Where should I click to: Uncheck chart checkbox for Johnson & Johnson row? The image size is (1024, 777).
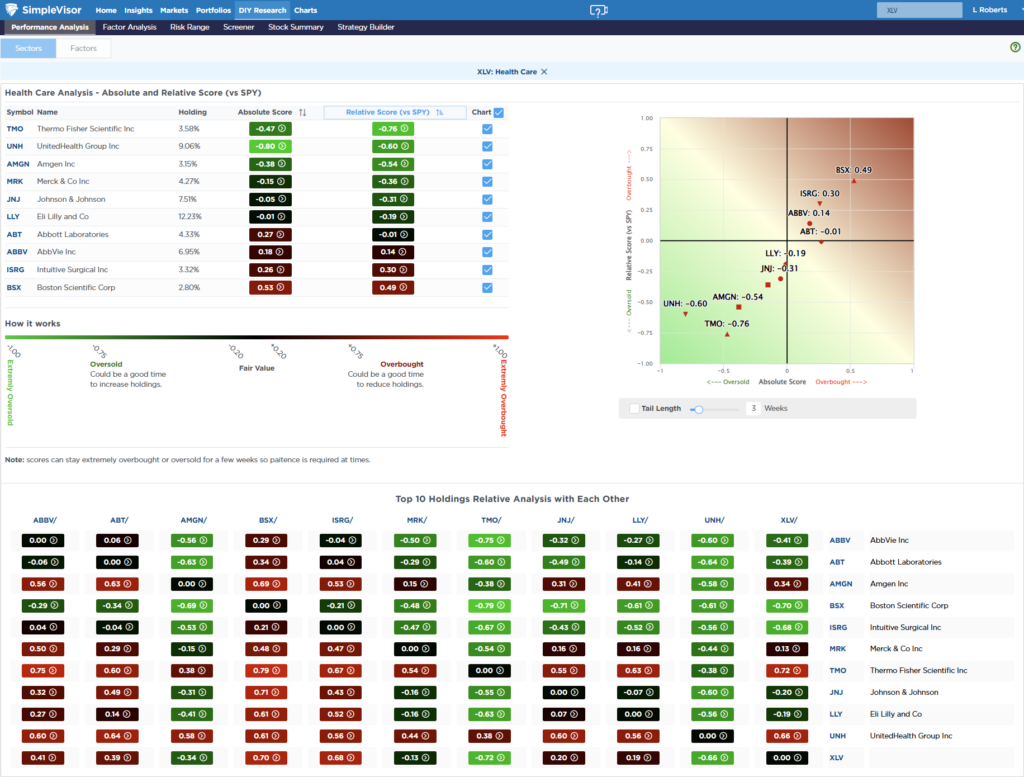click(x=487, y=199)
